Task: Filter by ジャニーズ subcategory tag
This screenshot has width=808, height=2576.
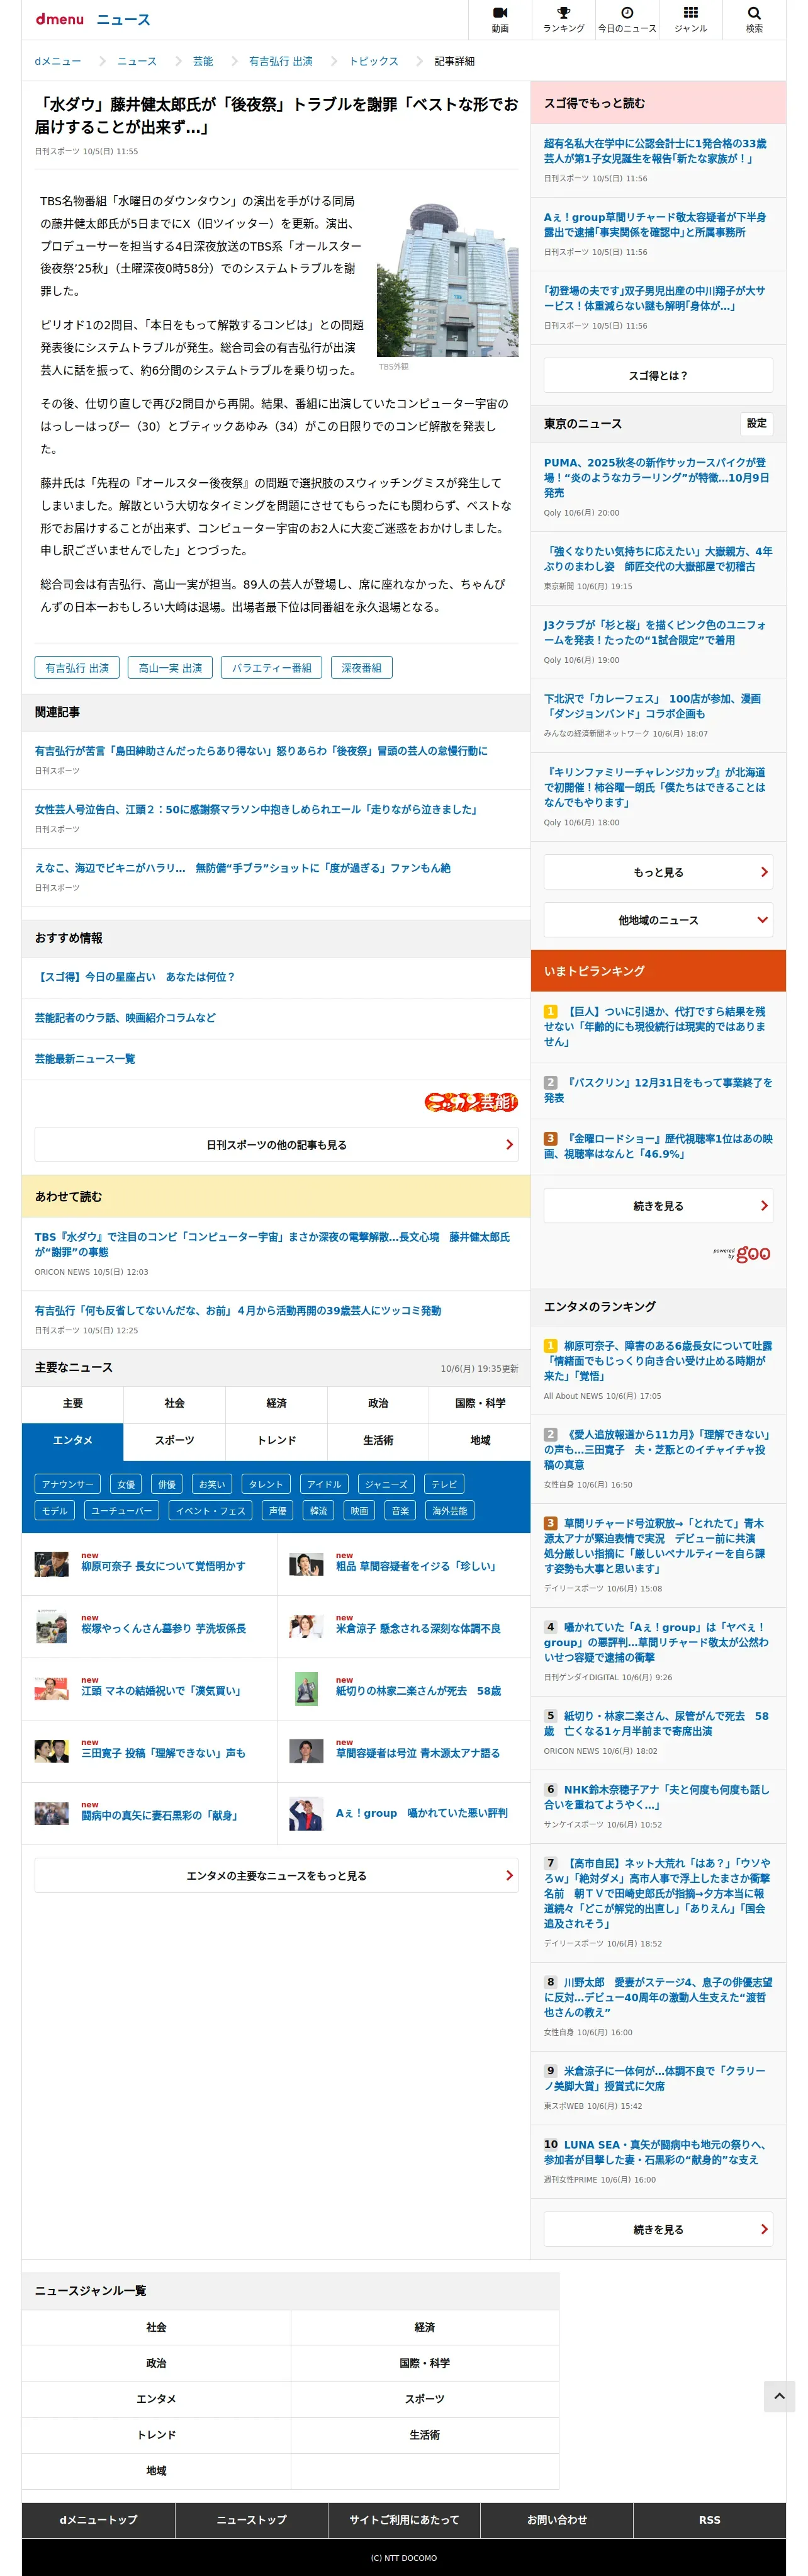Action: click(386, 1485)
